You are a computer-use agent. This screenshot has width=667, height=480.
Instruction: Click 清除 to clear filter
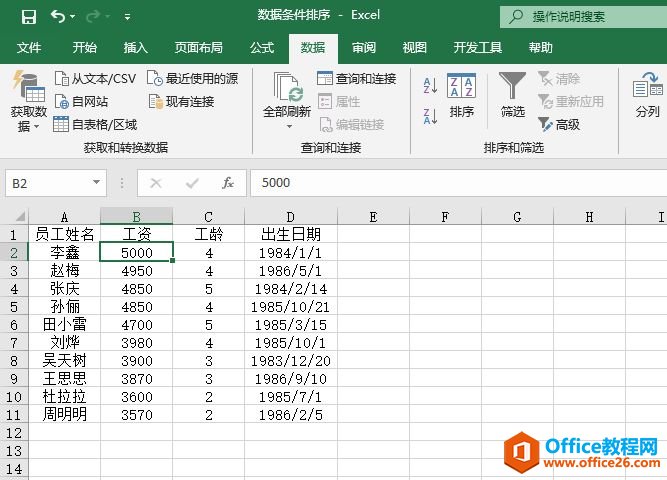pos(559,79)
